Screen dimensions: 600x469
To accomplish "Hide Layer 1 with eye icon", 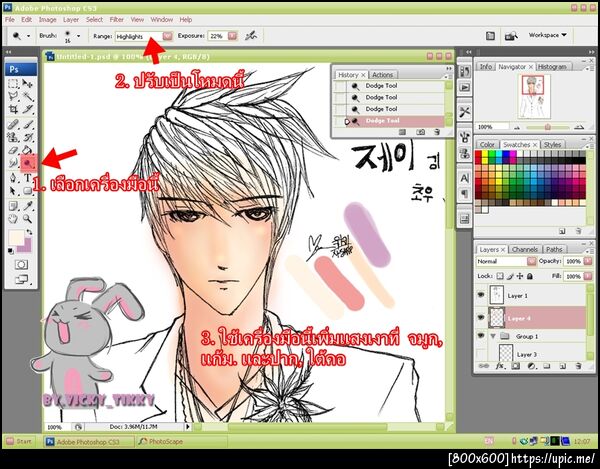I will click(481, 295).
